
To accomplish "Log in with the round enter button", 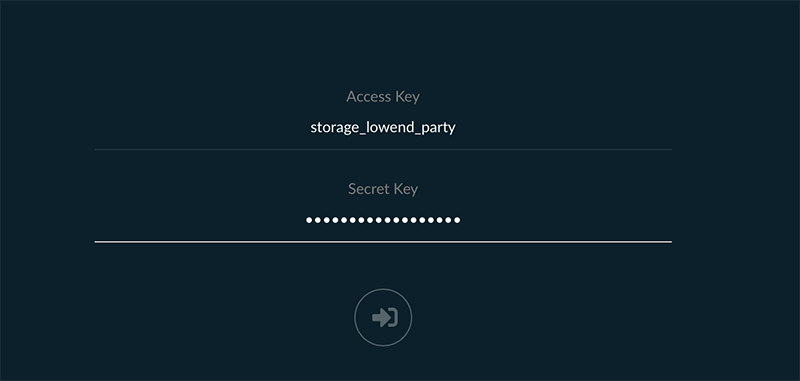I will tap(383, 318).
